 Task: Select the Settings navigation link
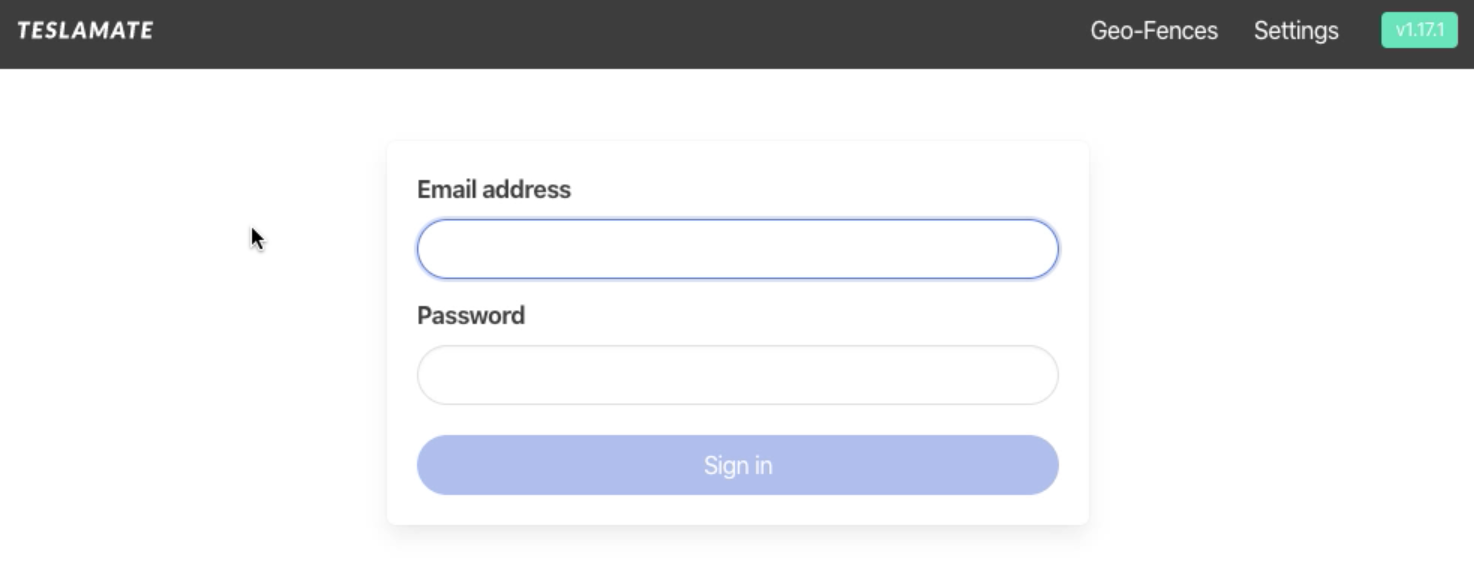[x=1296, y=31]
